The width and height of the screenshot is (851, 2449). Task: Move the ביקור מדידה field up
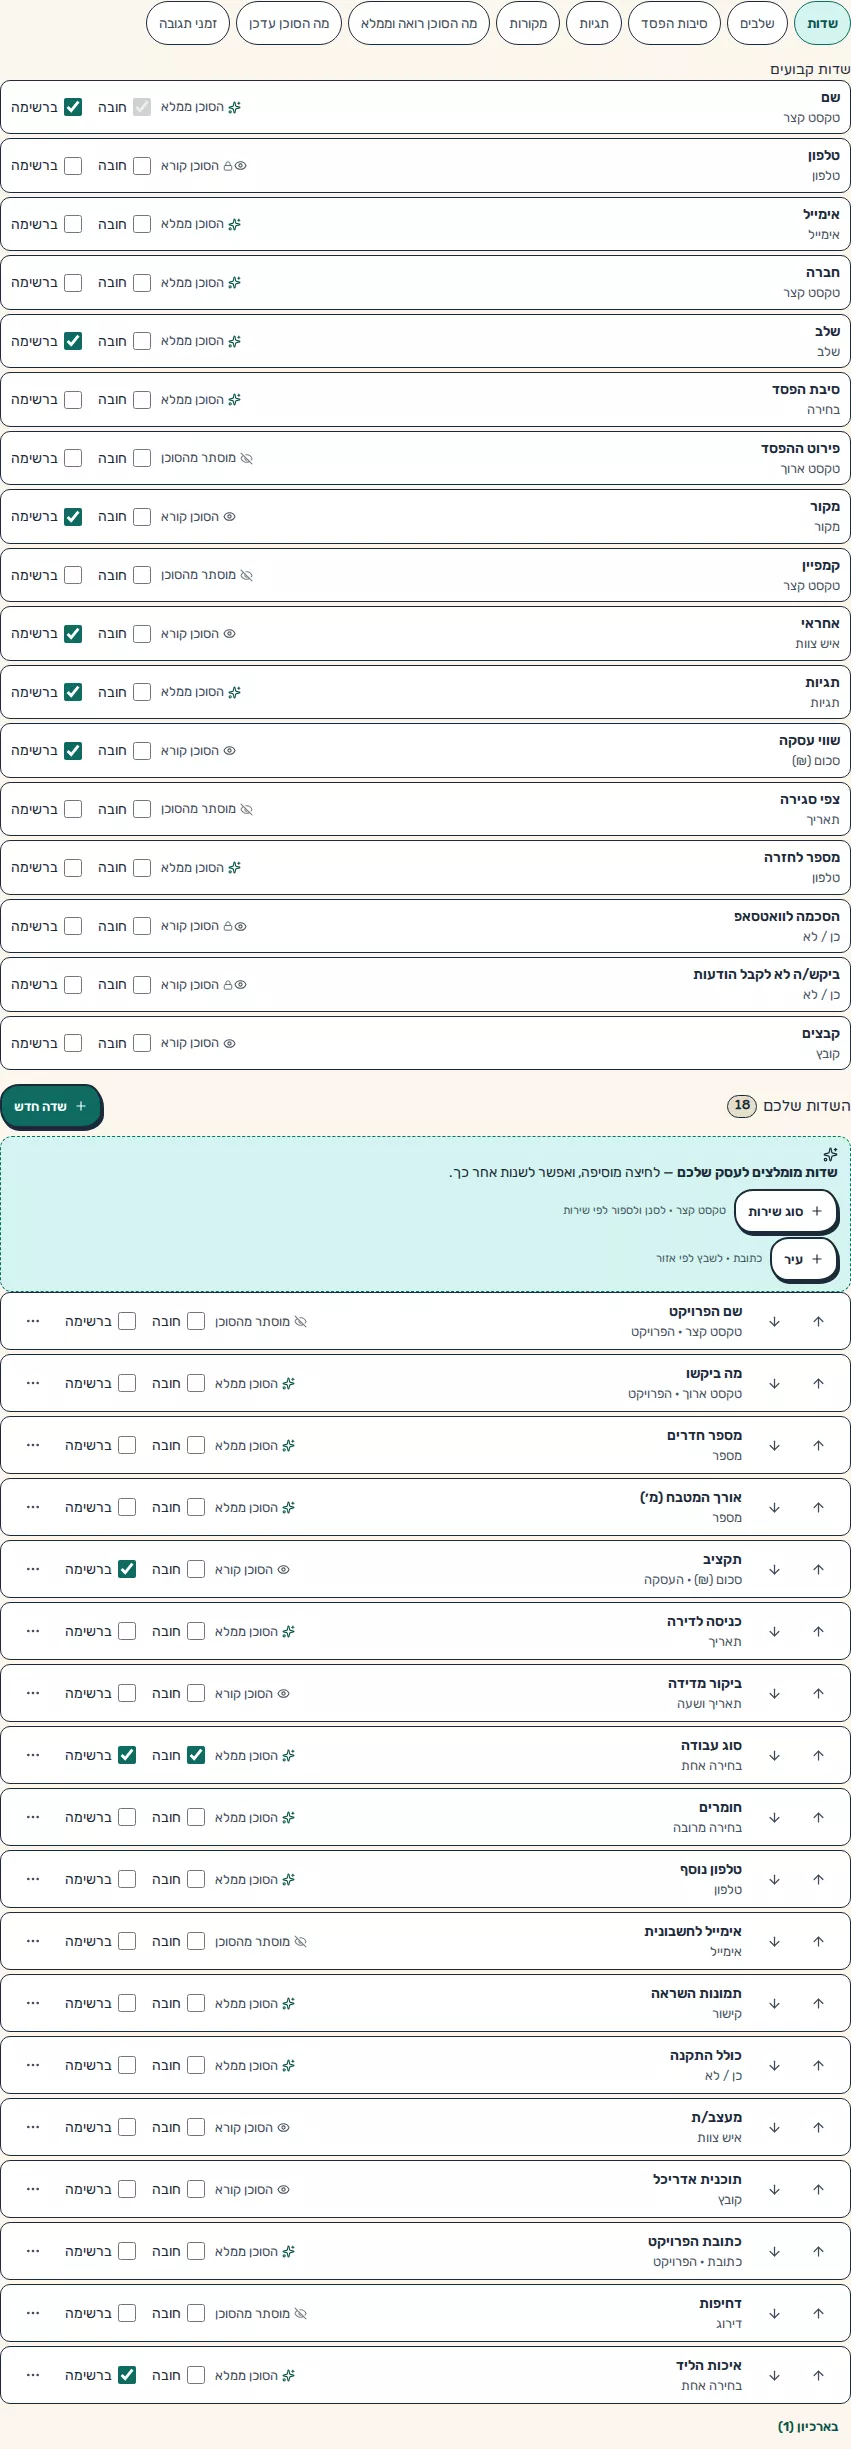(819, 1694)
